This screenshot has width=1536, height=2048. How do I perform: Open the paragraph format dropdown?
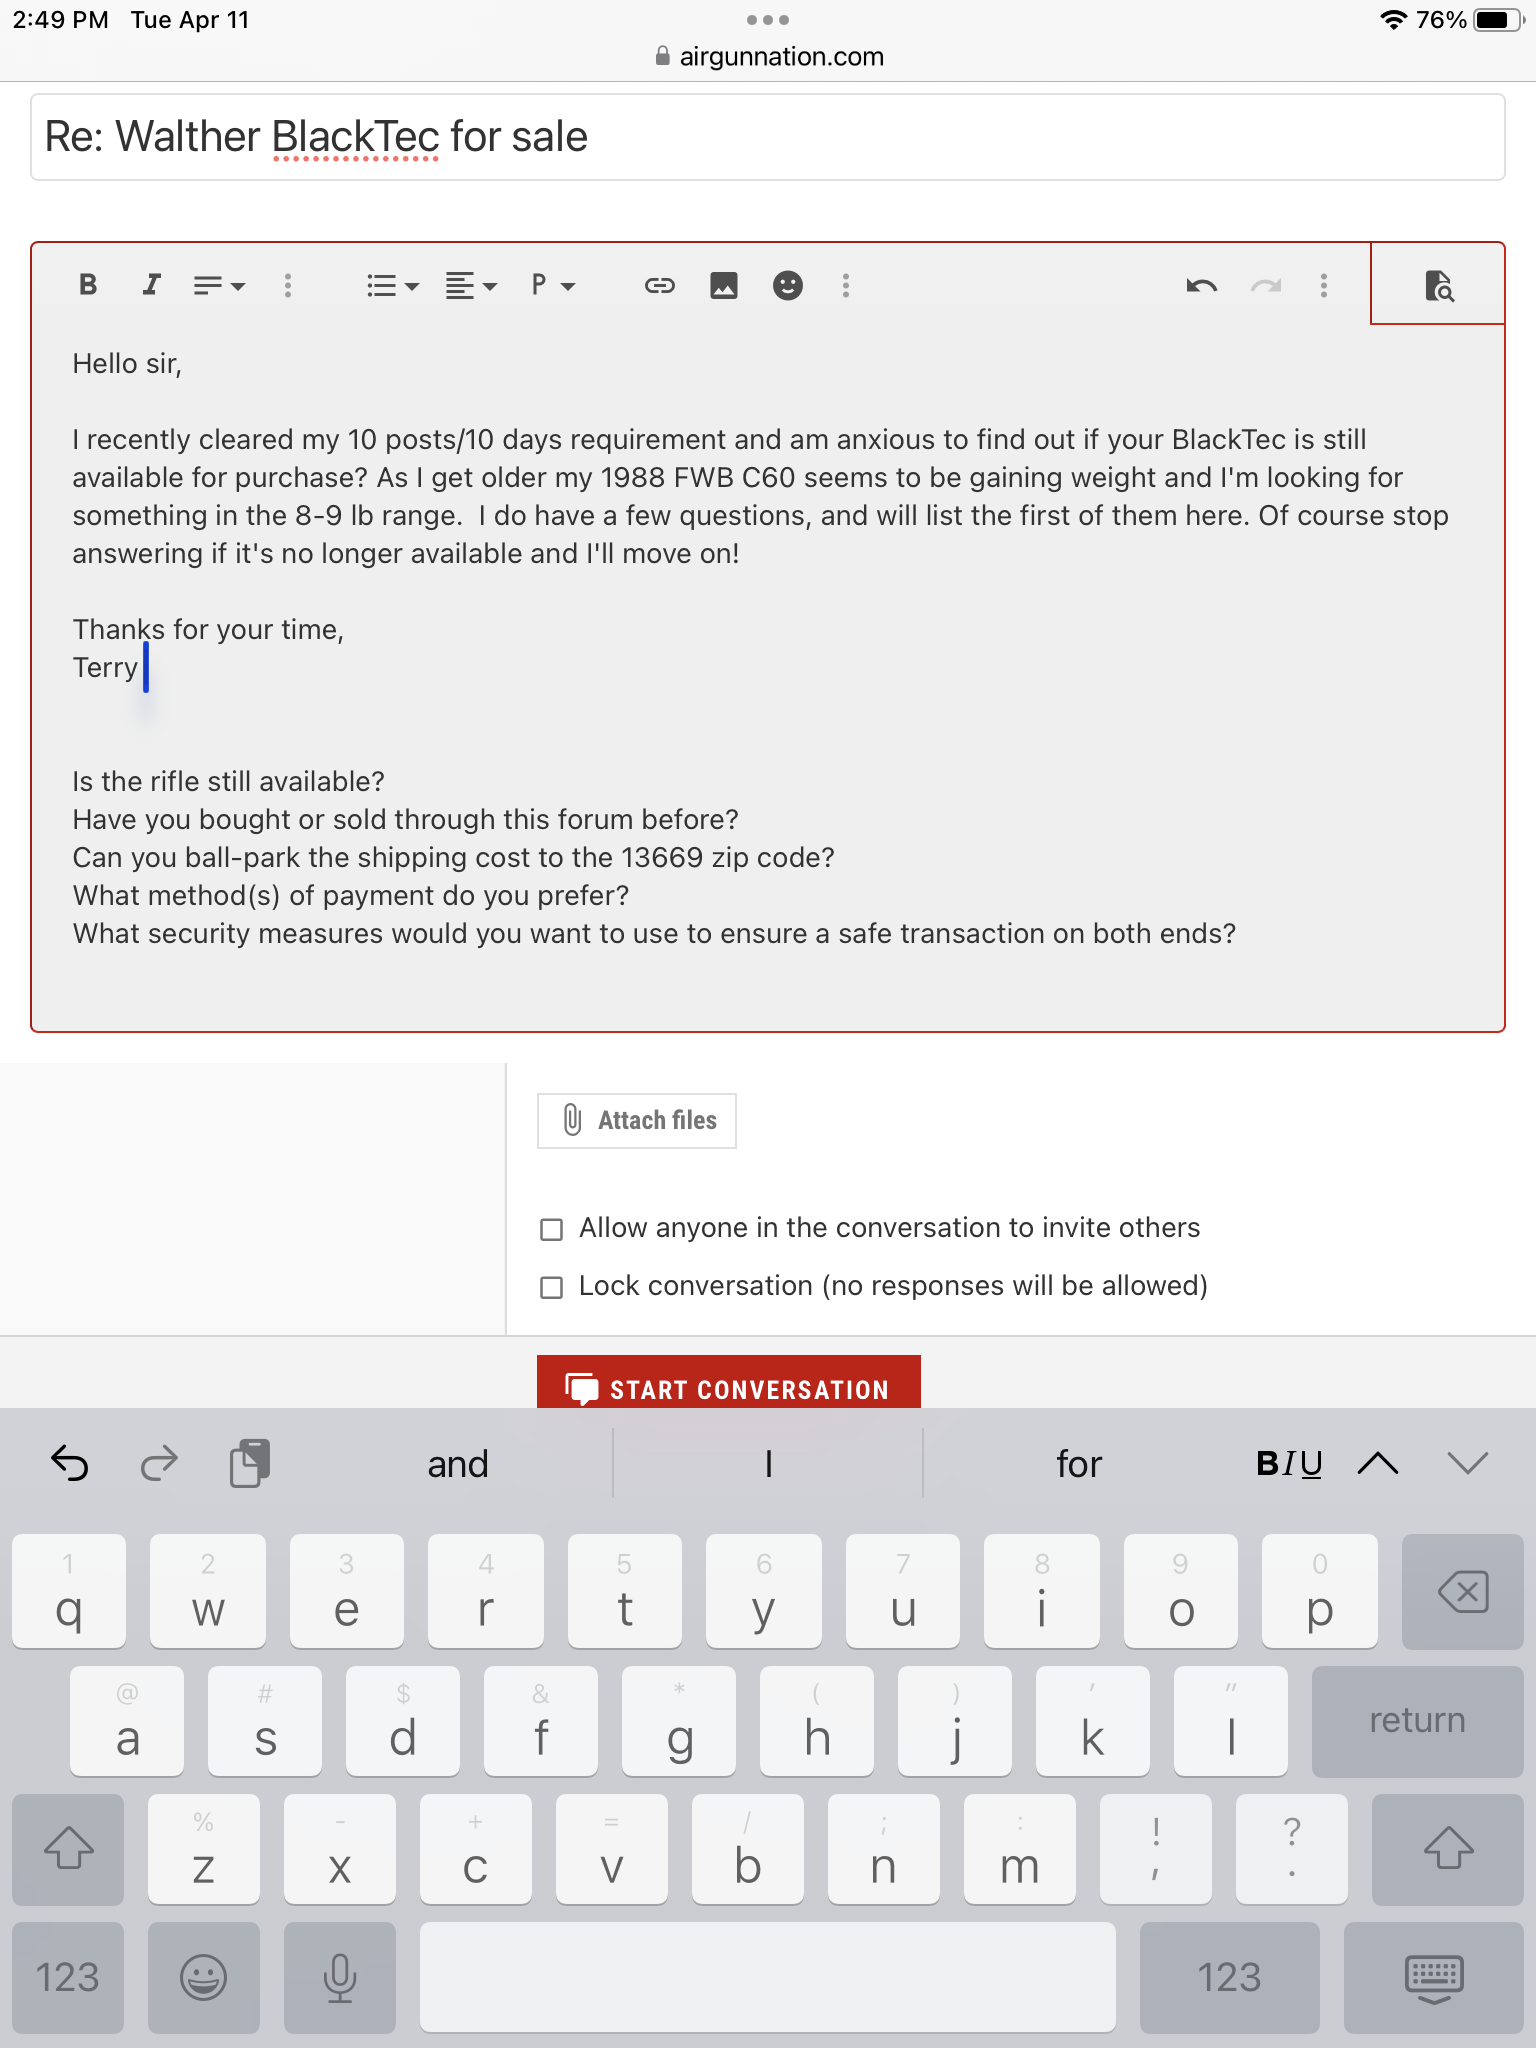pyautogui.click(x=553, y=286)
